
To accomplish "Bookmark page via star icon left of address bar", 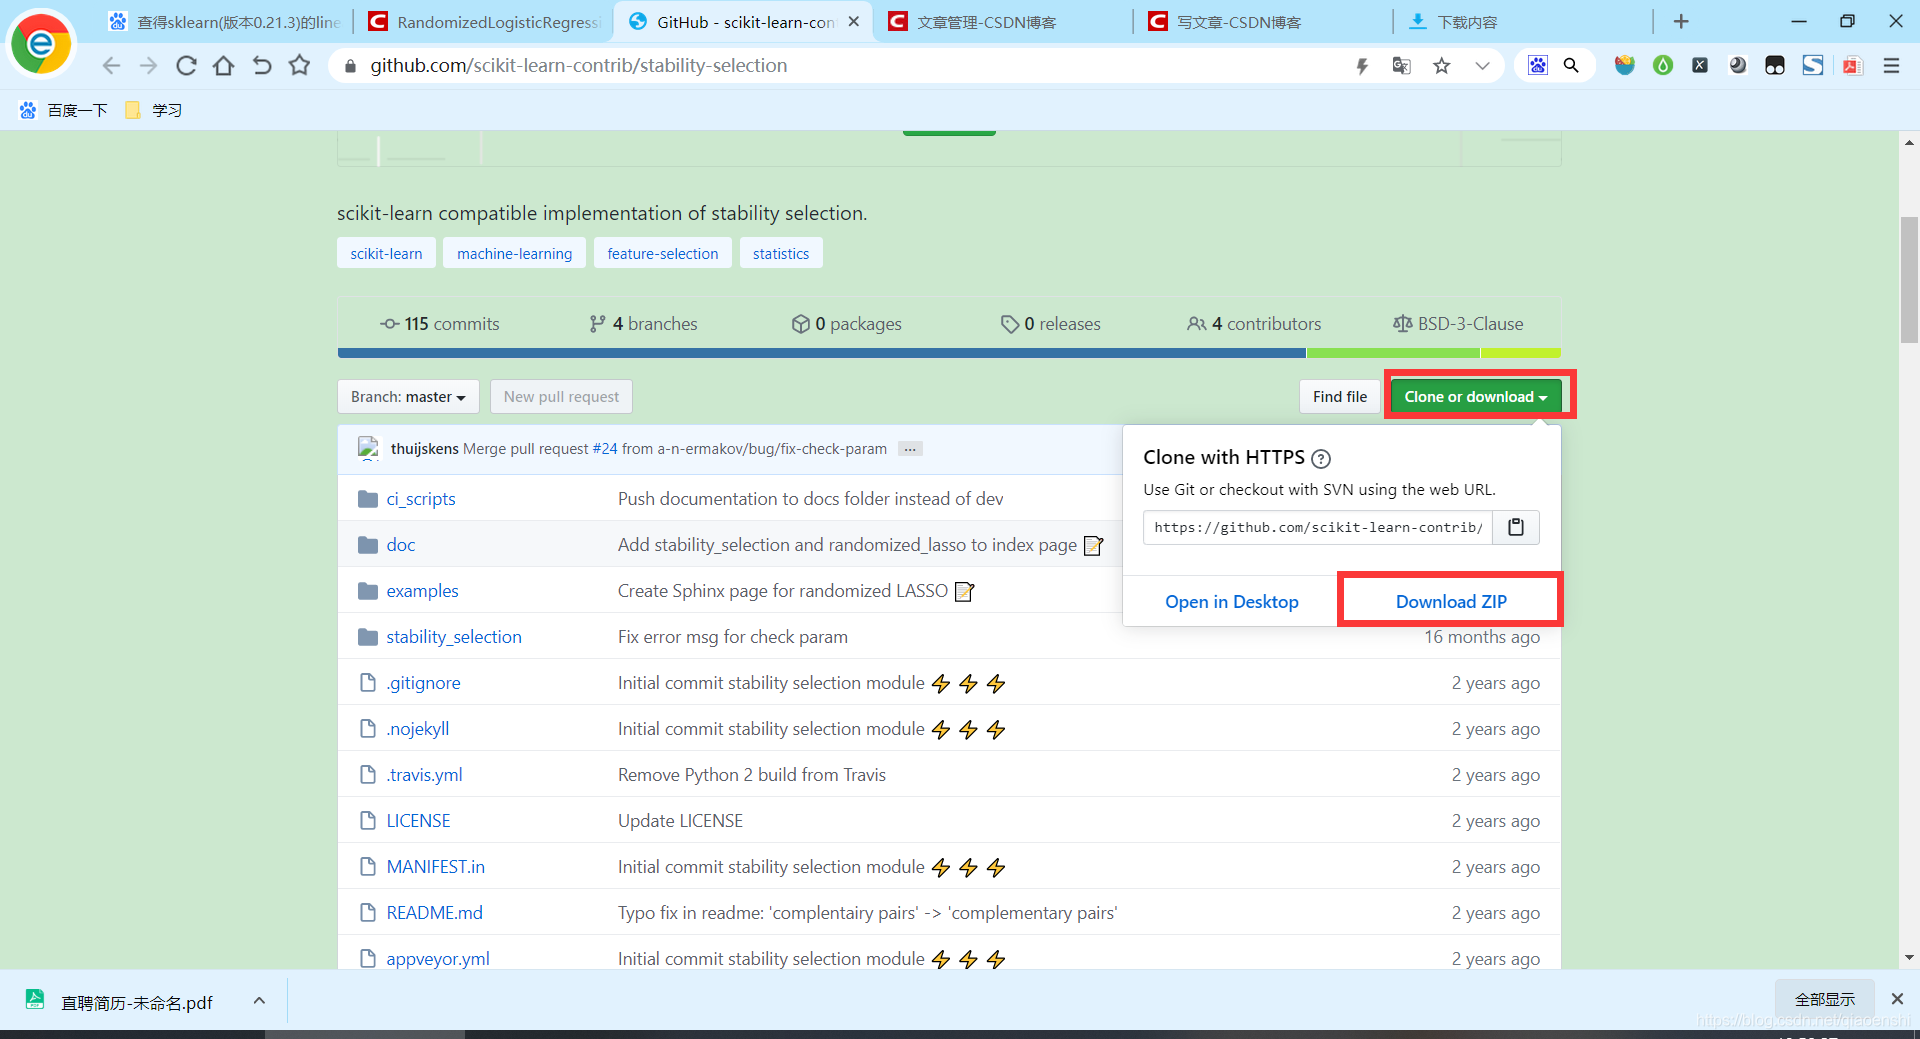I will click(299, 66).
